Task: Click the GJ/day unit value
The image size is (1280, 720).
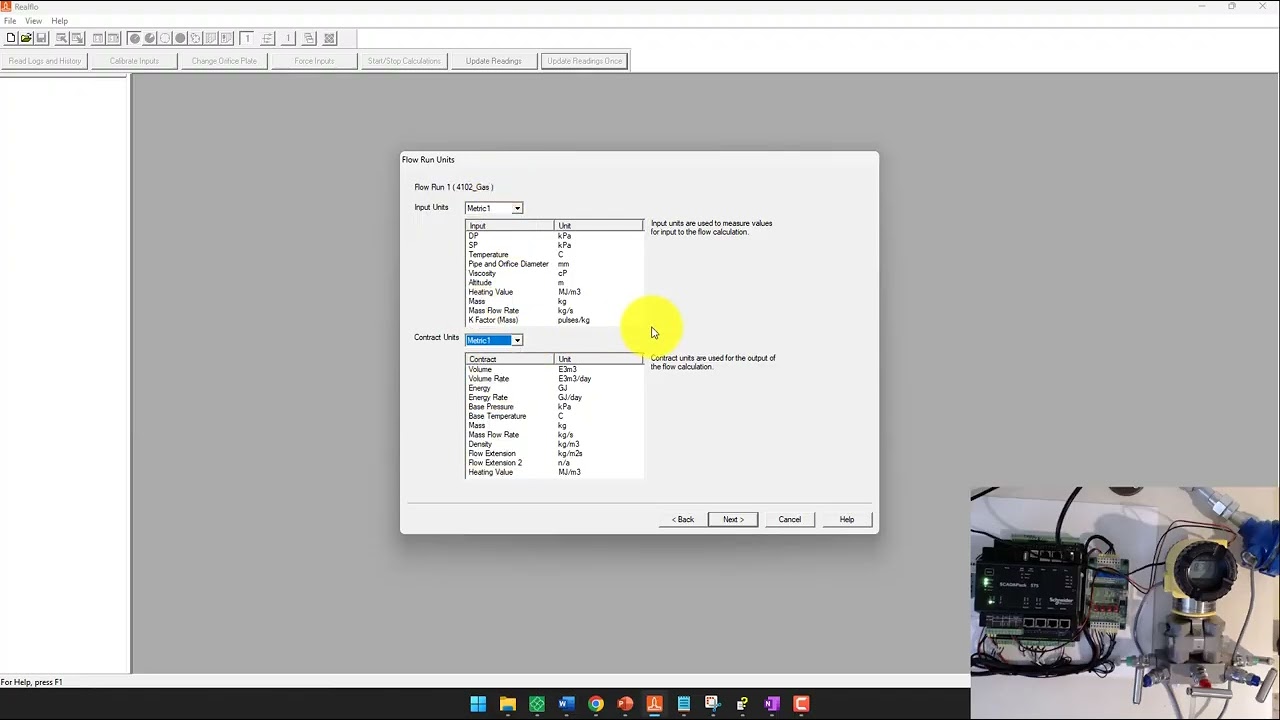Action: coord(570,397)
